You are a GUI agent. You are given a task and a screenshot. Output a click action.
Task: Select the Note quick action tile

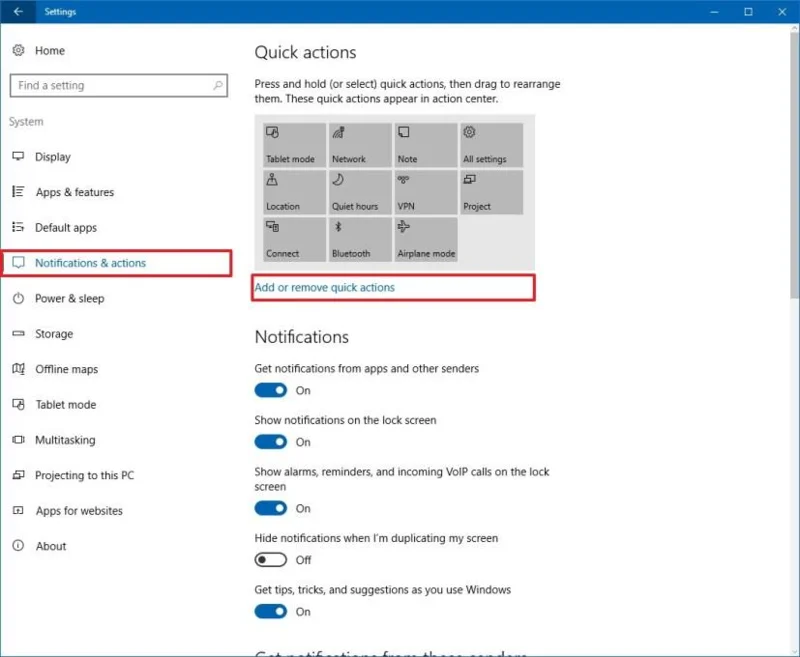coord(426,145)
